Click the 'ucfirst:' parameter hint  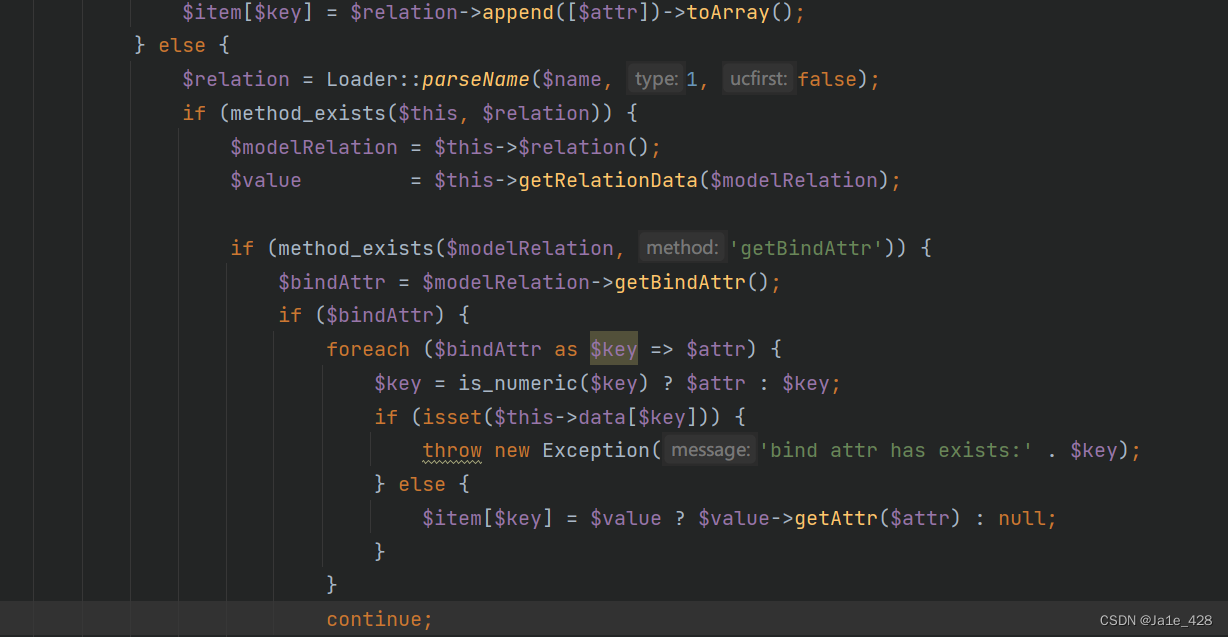click(x=758, y=79)
